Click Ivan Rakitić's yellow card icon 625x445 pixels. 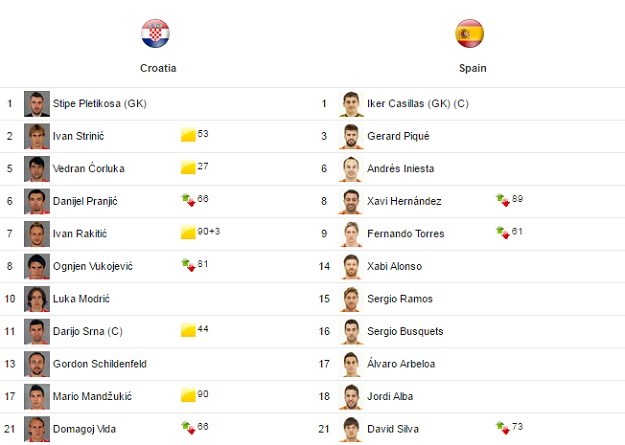[188, 232]
